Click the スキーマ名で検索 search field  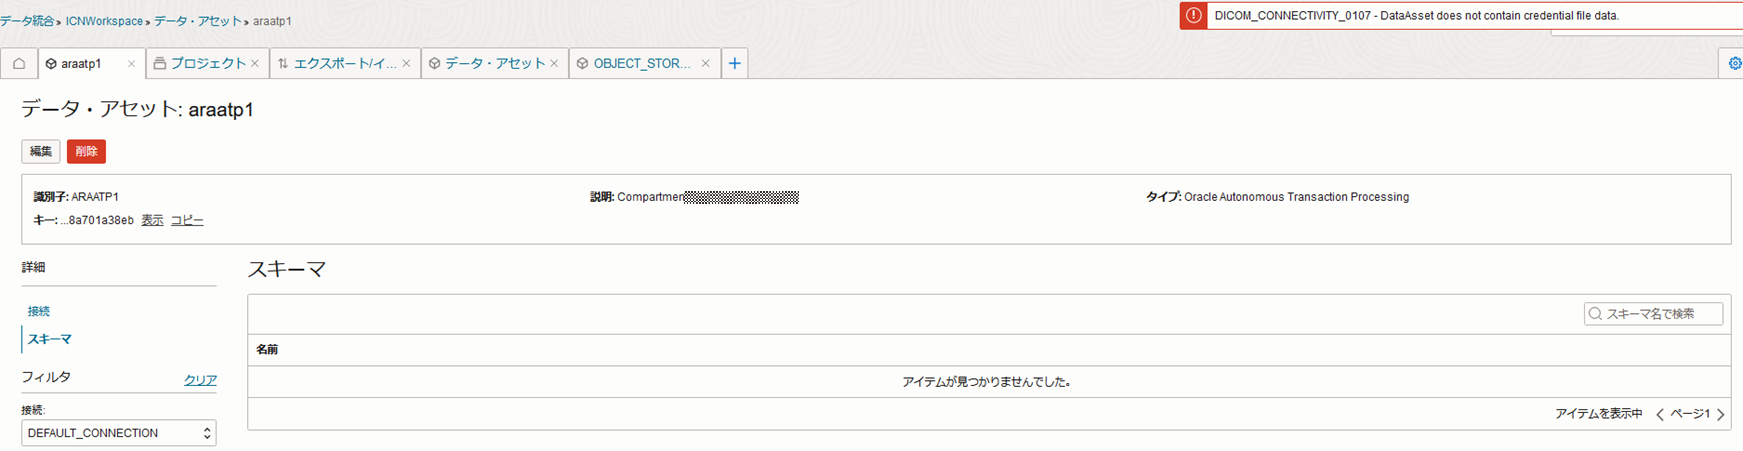click(1653, 314)
